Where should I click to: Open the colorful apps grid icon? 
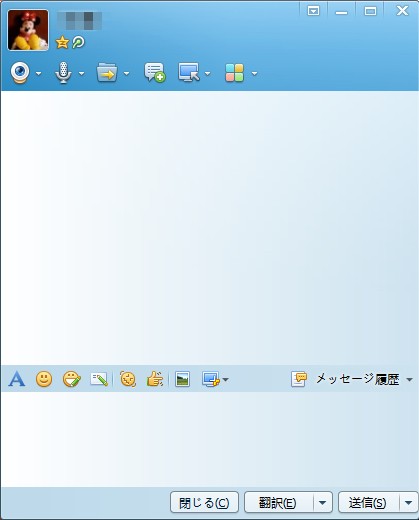click(235, 73)
